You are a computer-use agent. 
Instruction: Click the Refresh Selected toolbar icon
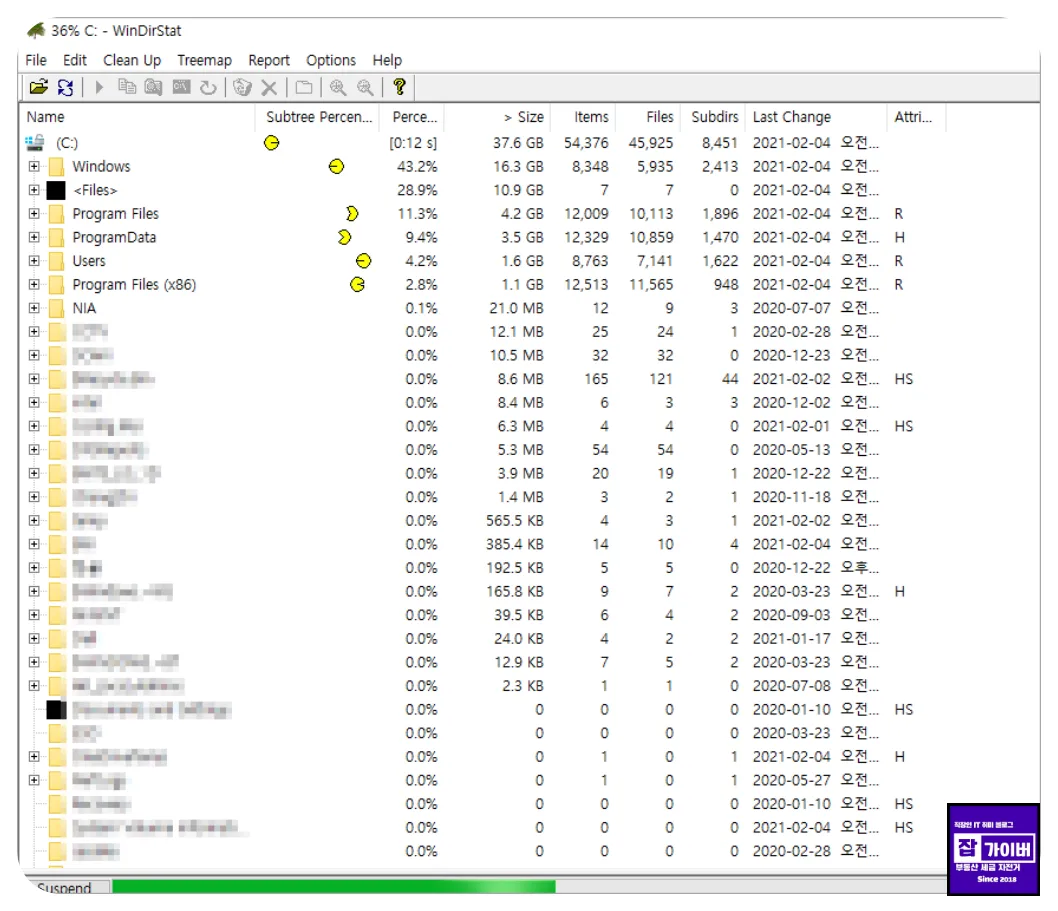pos(208,87)
